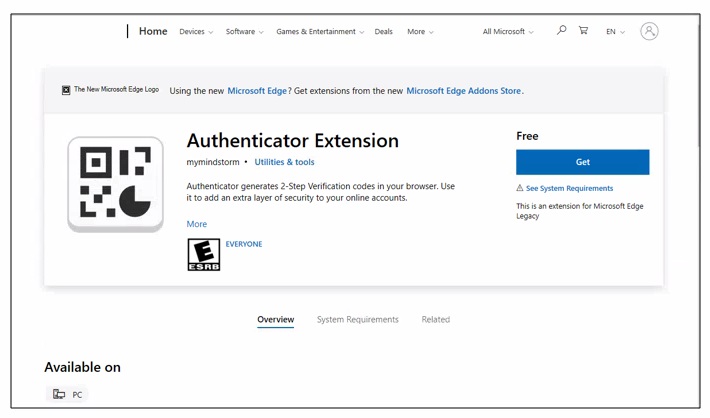Click the warning icon beside System Requirements
710x418 pixels.
click(x=520, y=188)
